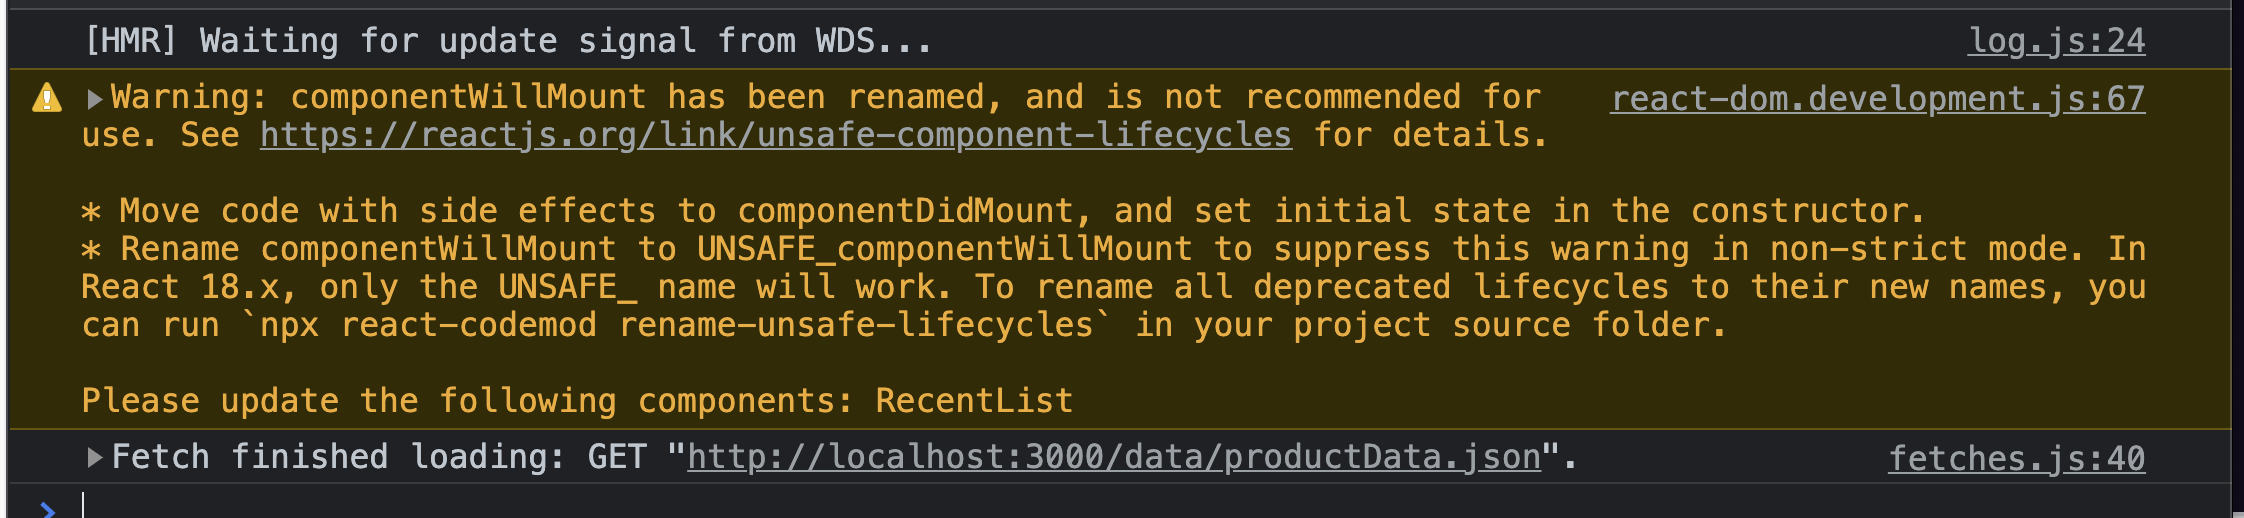Click the console's right-side scrollbar
Image resolution: width=2244 pixels, height=518 pixels.
pos(2237,260)
